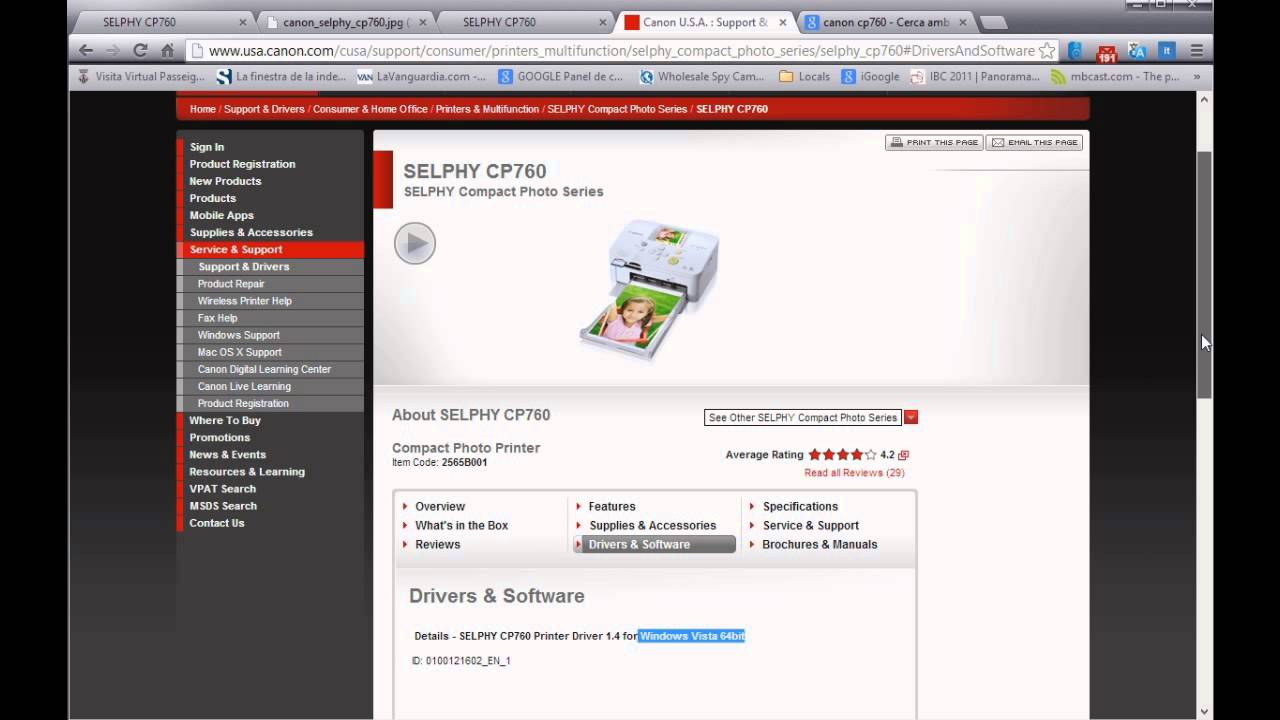
Task: Select the Drivers & Software product tab
Action: click(654, 544)
